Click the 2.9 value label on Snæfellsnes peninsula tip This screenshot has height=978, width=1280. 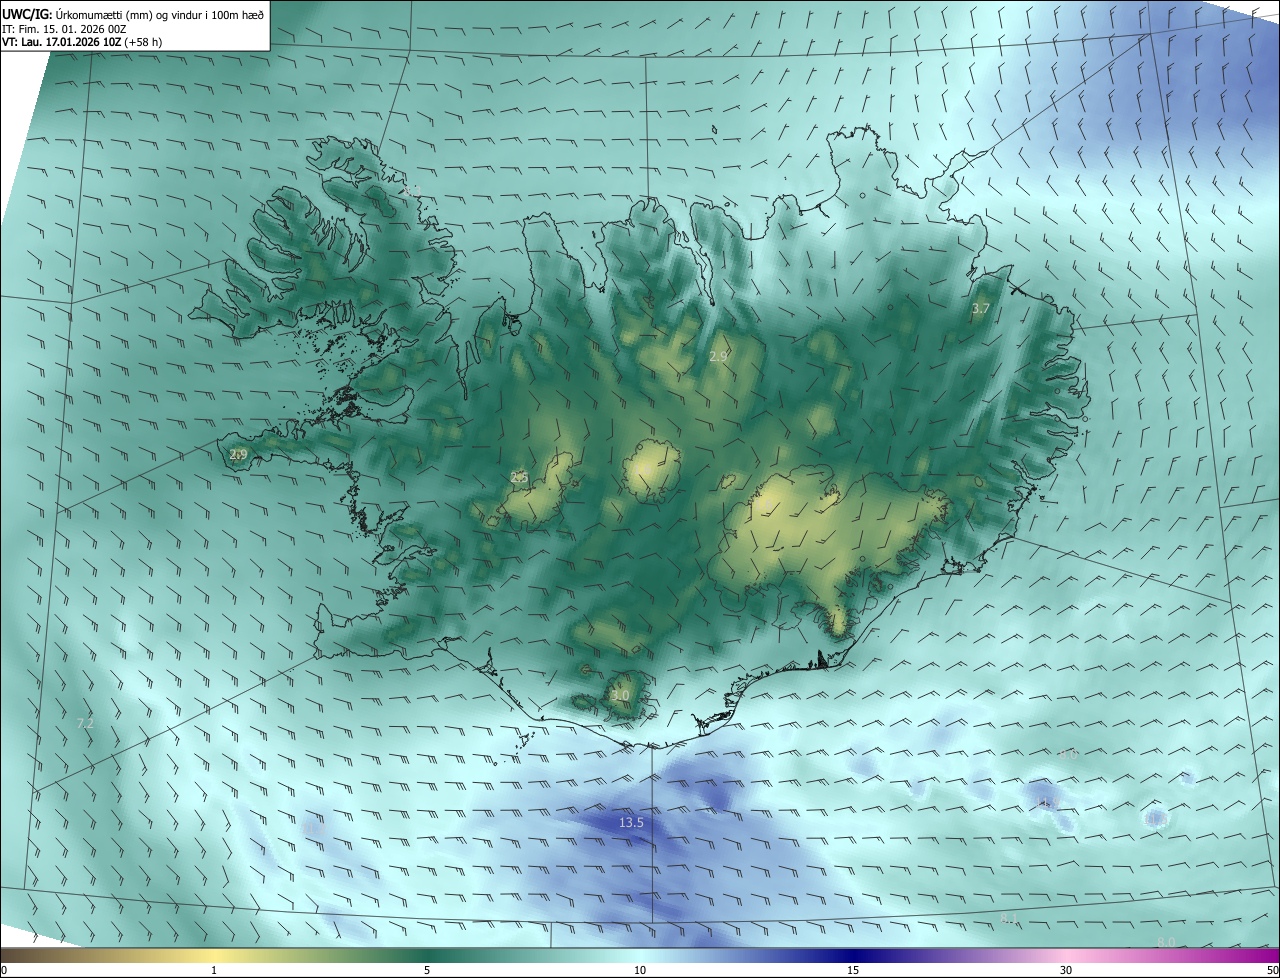pos(238,454)
